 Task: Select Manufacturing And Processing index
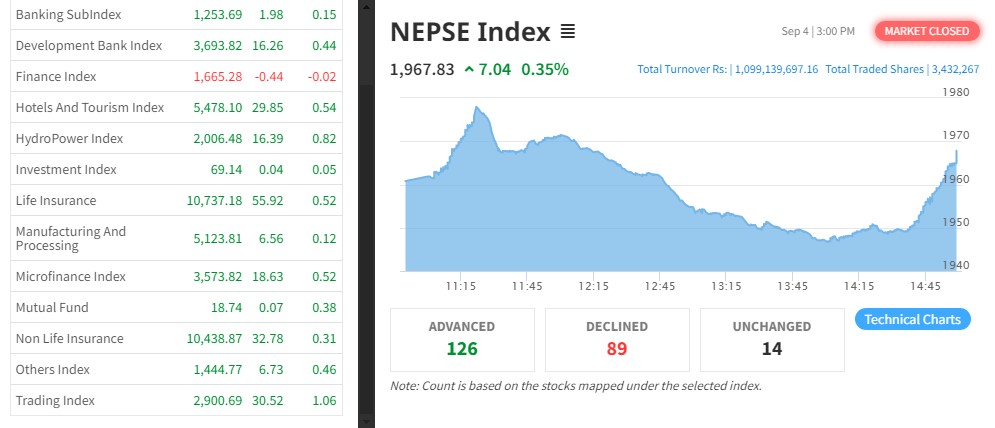click(x=71, y=238)
